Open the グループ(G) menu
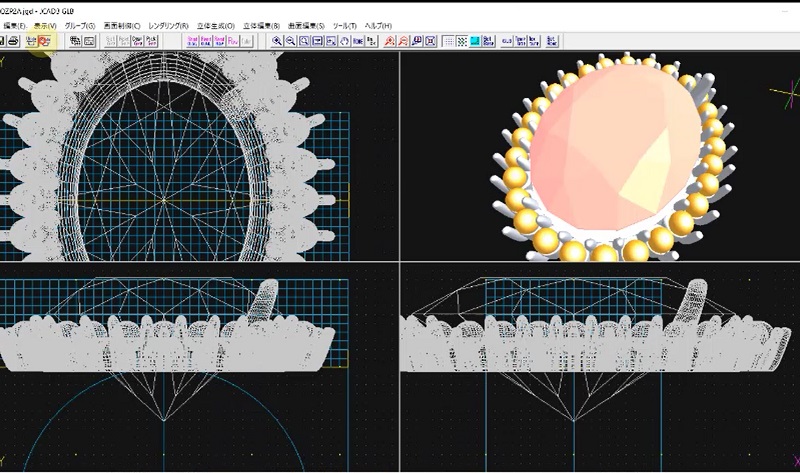This screenshot has height=473, width=800. [79, 24]
